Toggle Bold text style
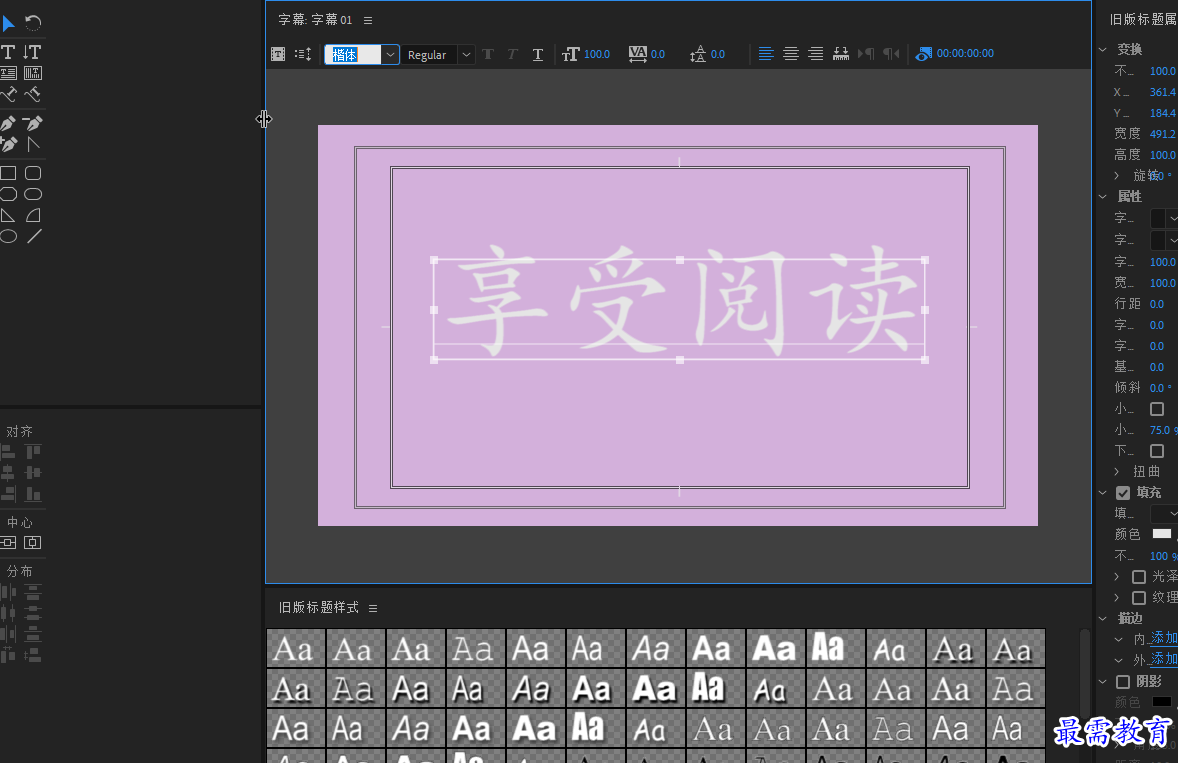This screenshot has height=763, width=1178. pos(488,54)
